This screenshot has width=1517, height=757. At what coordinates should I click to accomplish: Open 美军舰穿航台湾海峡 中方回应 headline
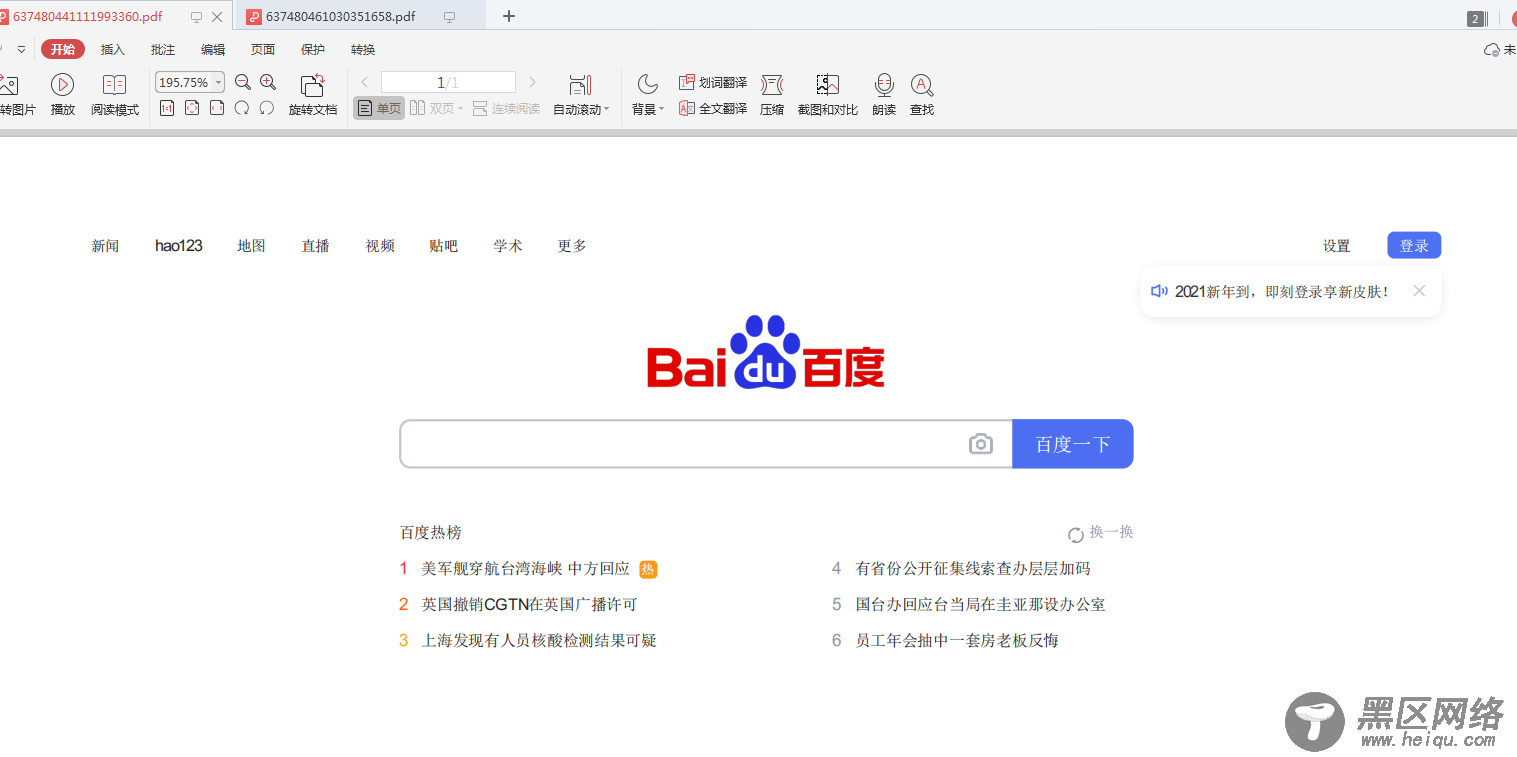[526, 569]
